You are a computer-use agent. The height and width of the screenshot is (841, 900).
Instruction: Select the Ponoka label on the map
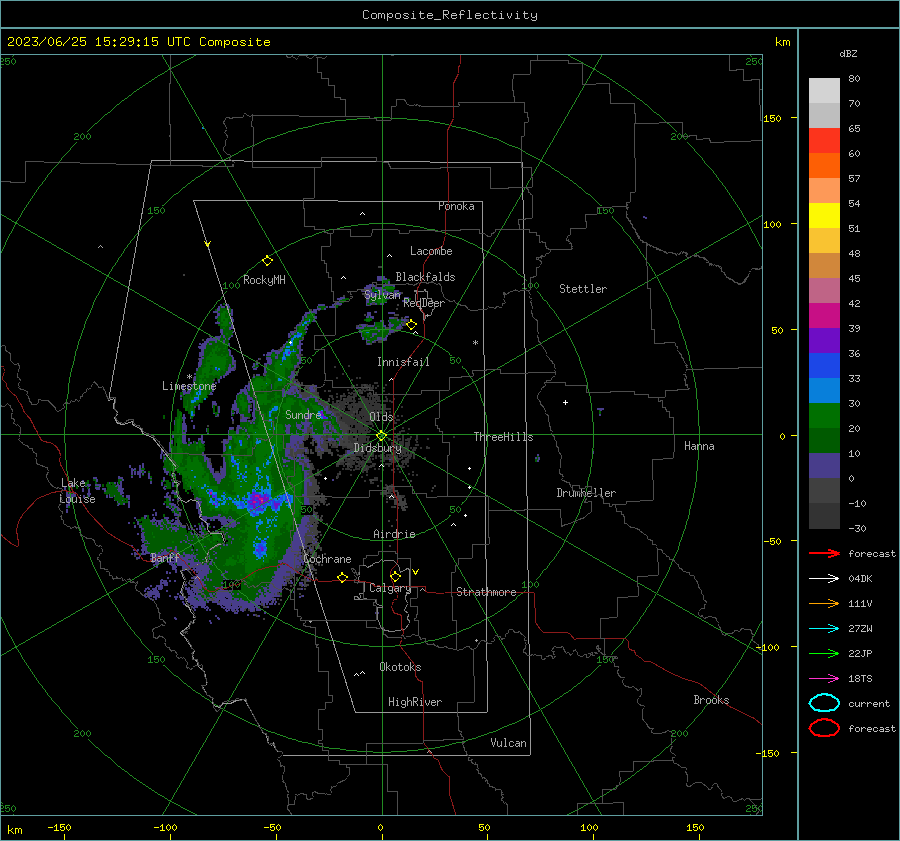456,206
